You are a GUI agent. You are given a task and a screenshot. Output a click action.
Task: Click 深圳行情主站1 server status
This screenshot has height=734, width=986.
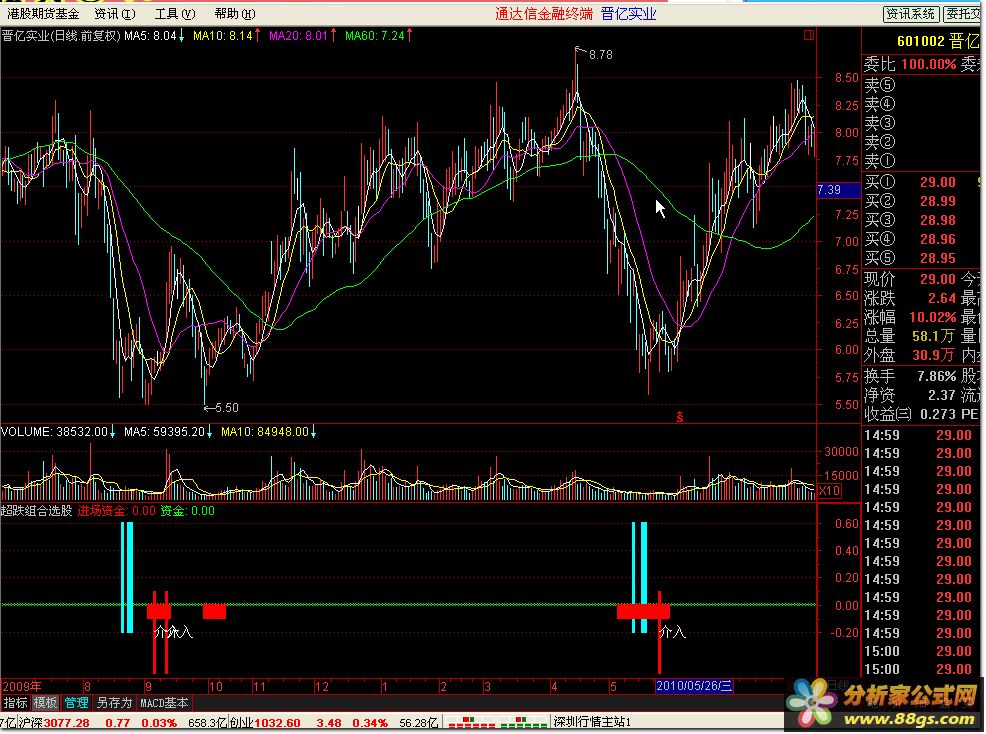(x=592, y=722)
